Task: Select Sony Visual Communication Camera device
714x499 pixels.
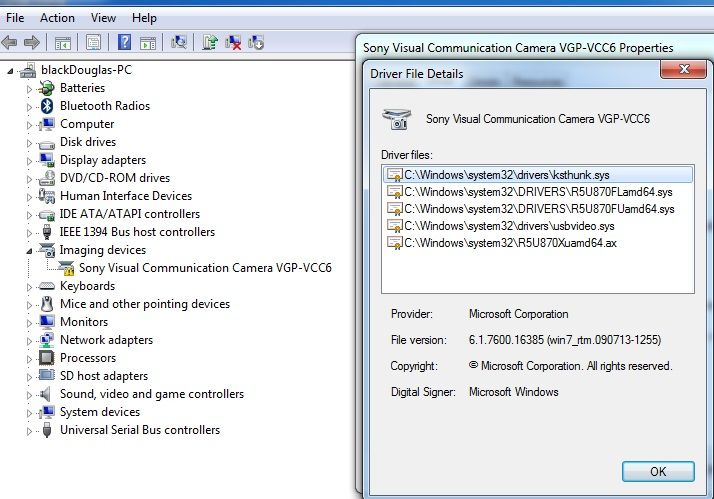Action: [205, 268]
